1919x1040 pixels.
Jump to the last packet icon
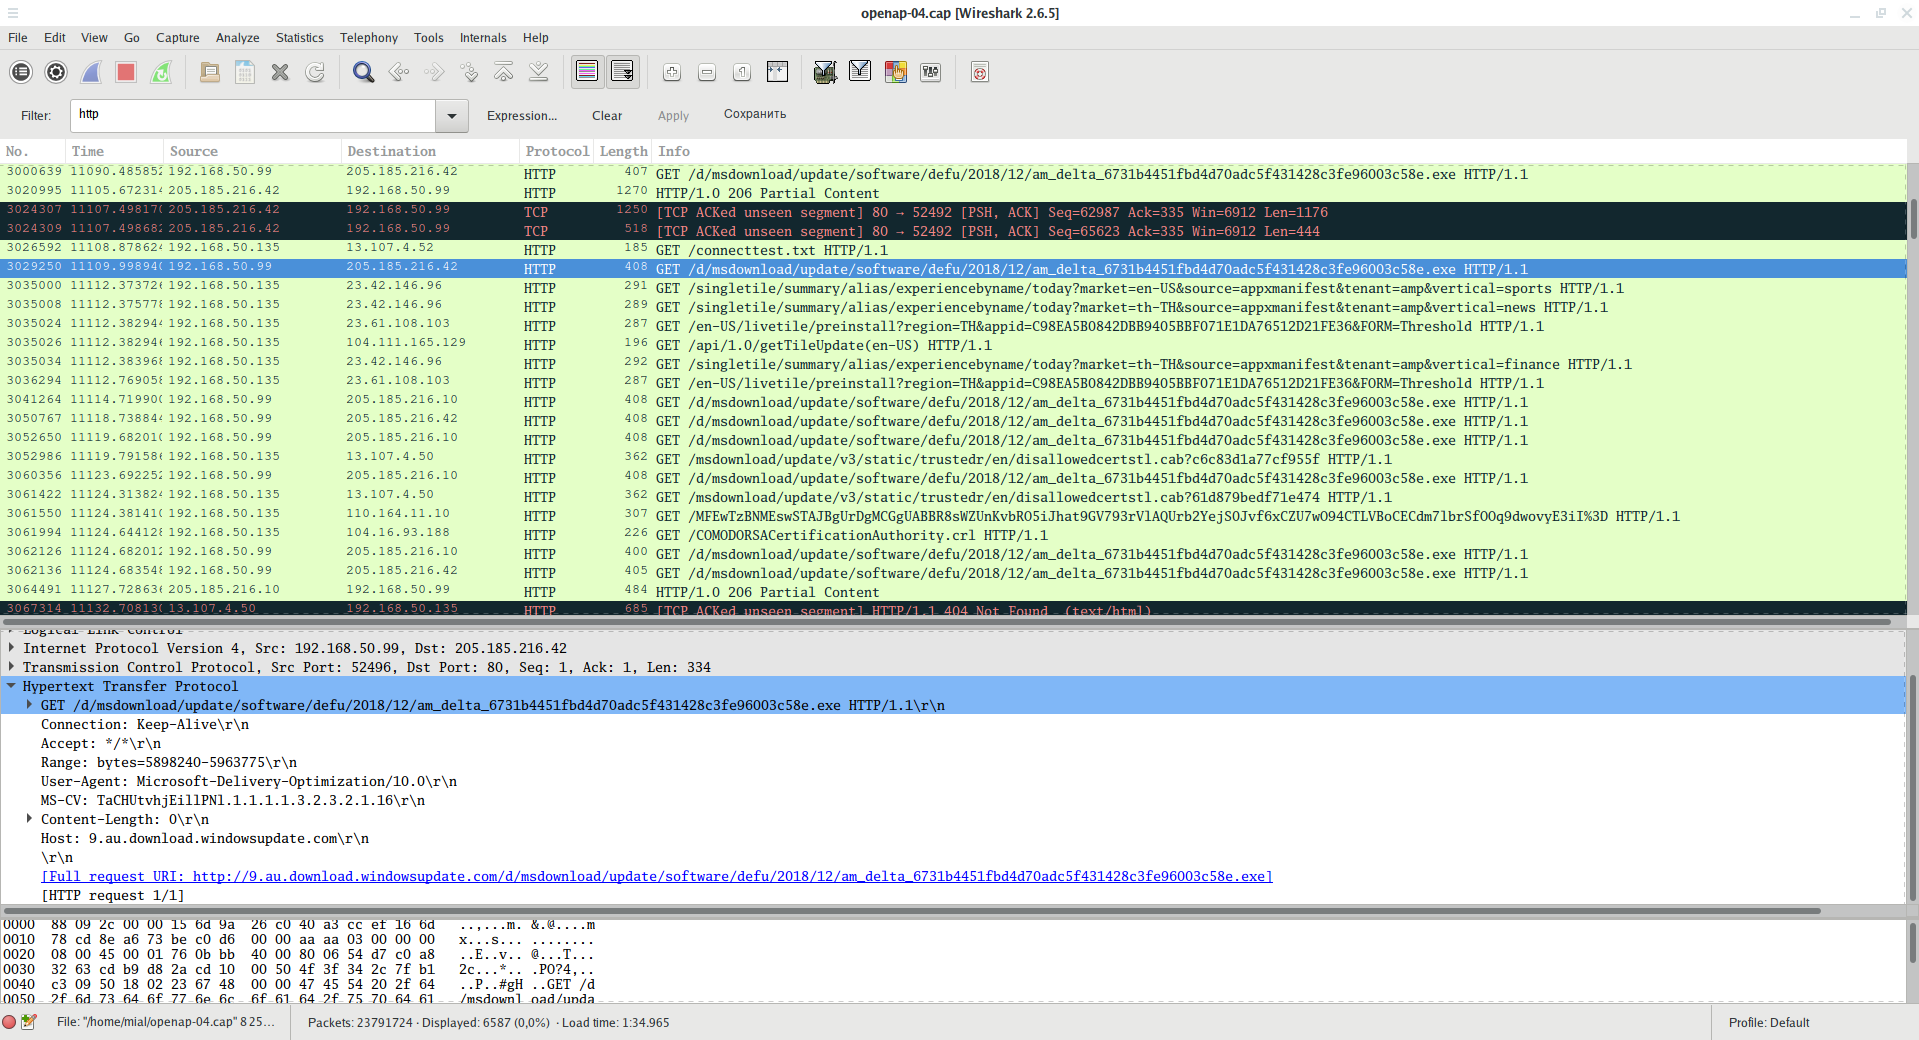coord(538,72)
